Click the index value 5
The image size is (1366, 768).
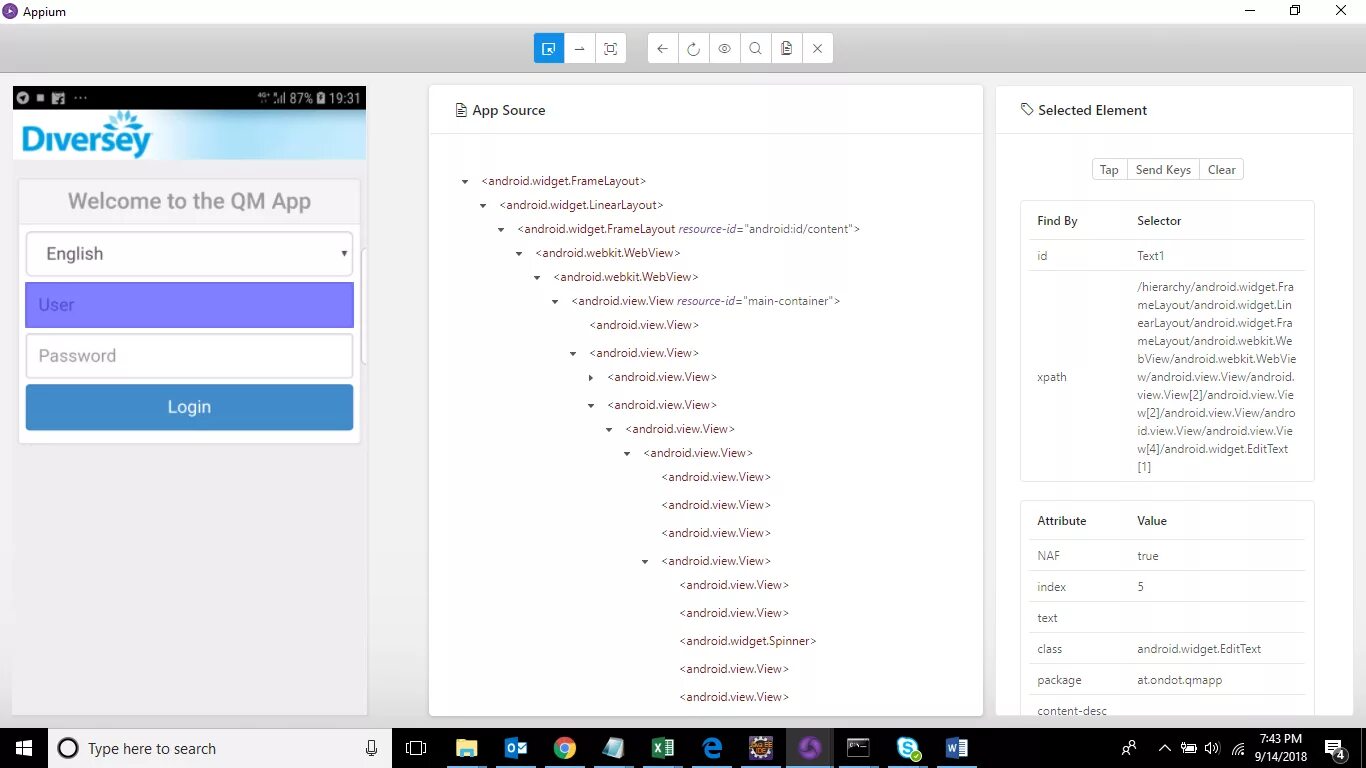1140,587
